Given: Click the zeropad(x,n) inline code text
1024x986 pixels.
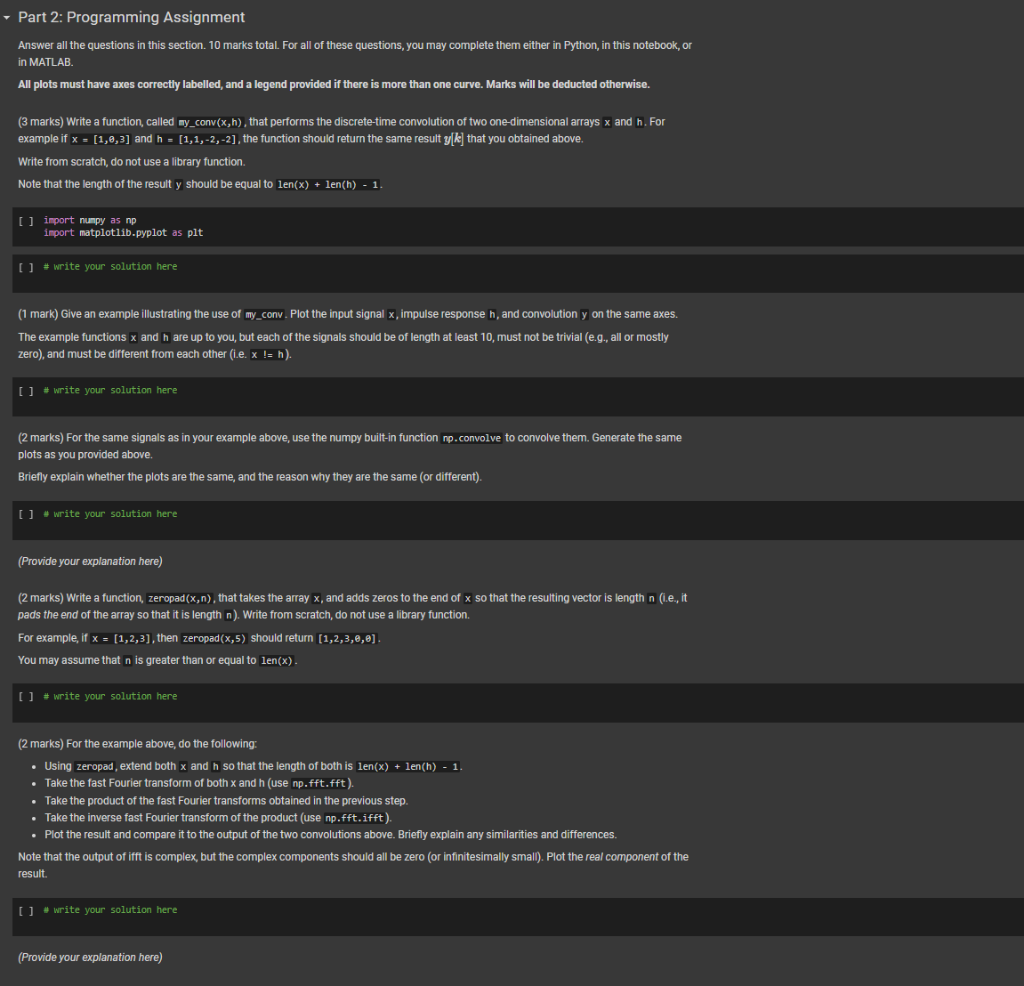Looking at the screenshot, I should click(180, 598).
